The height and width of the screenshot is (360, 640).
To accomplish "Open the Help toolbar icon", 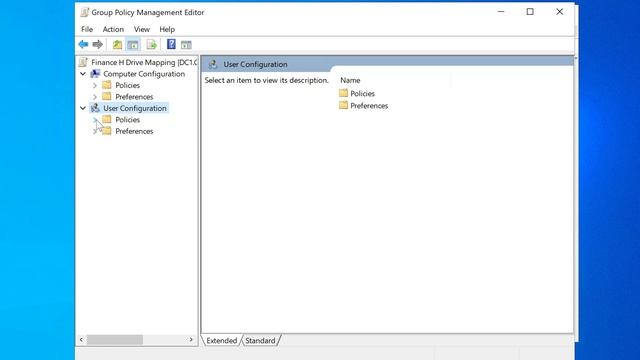I will (171, 44).
